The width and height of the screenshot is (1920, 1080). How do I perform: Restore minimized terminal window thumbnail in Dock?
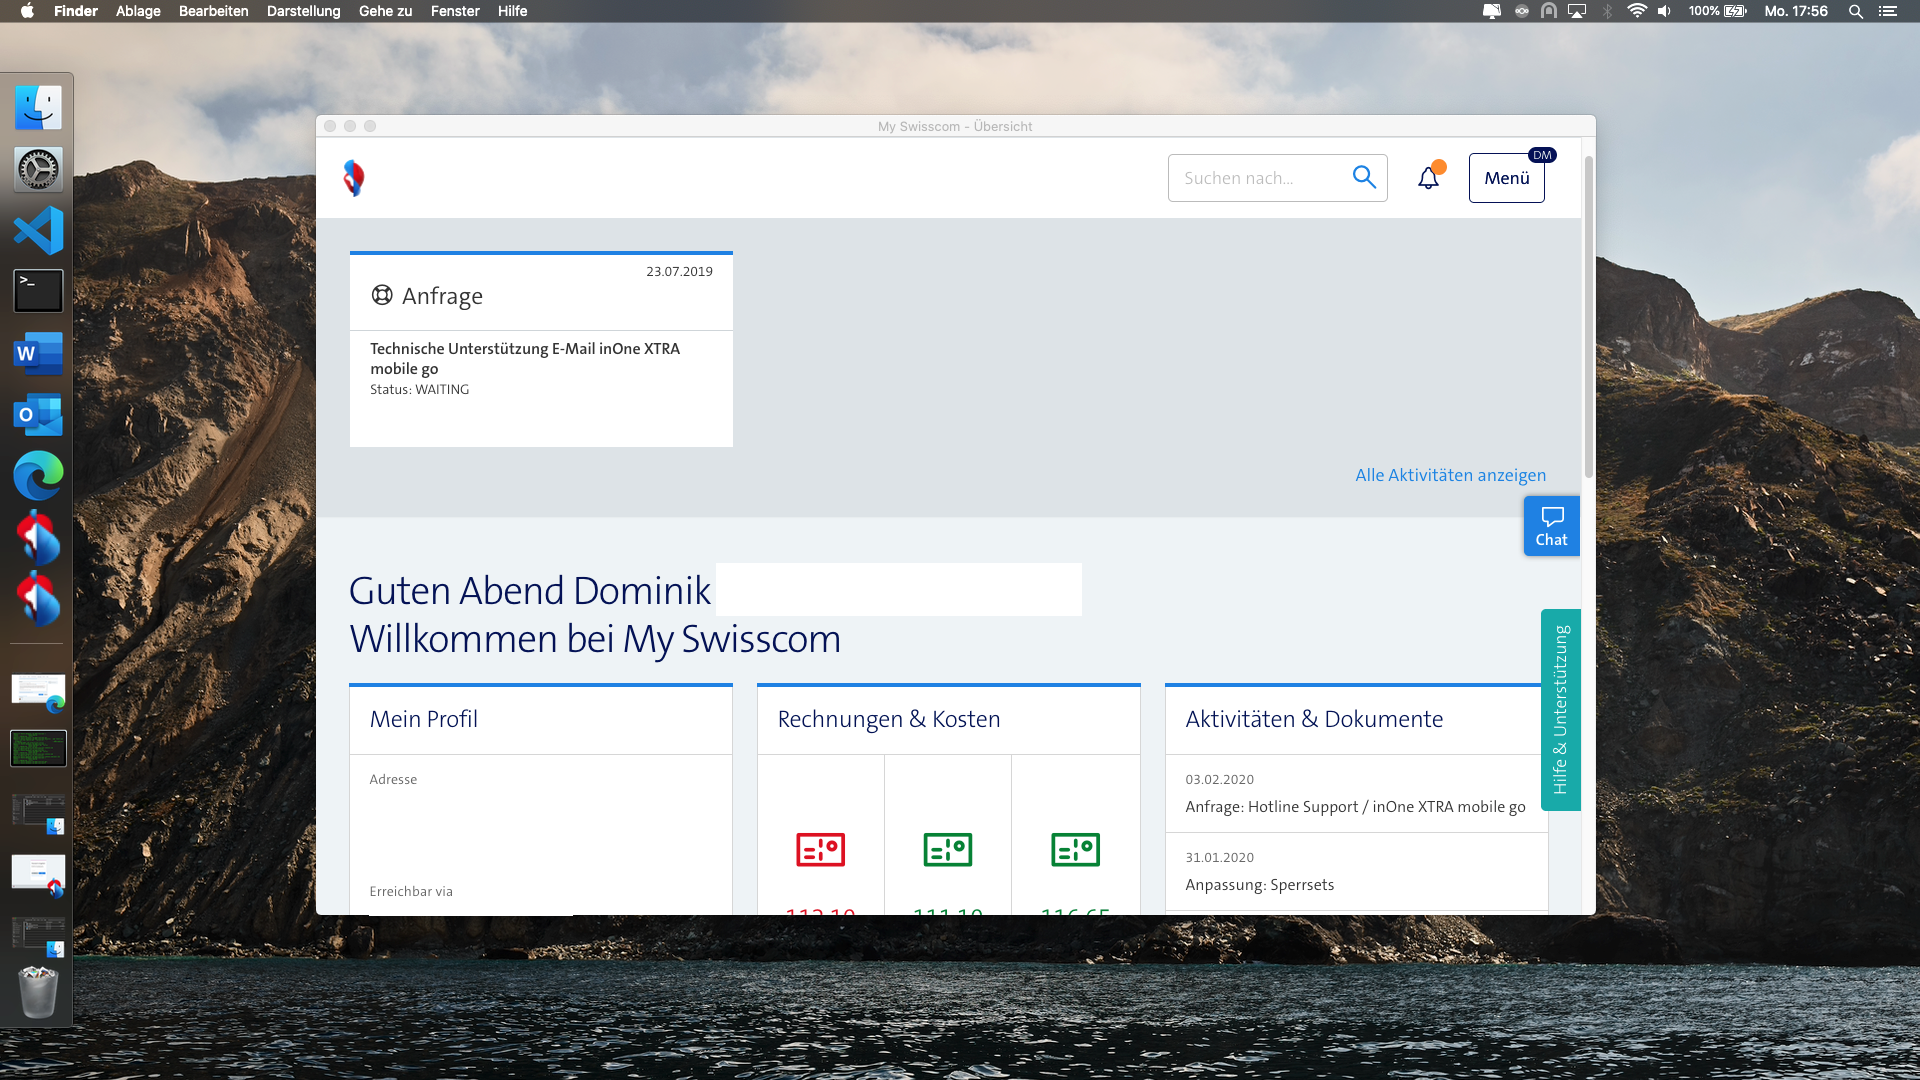(38, 748)
